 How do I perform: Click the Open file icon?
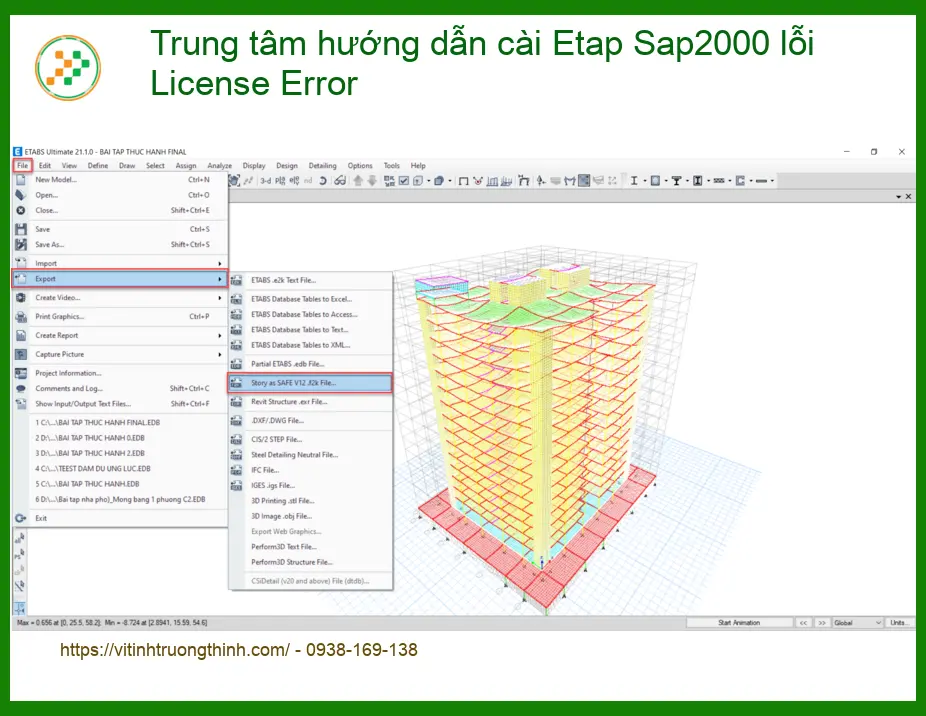pos(21,195)
